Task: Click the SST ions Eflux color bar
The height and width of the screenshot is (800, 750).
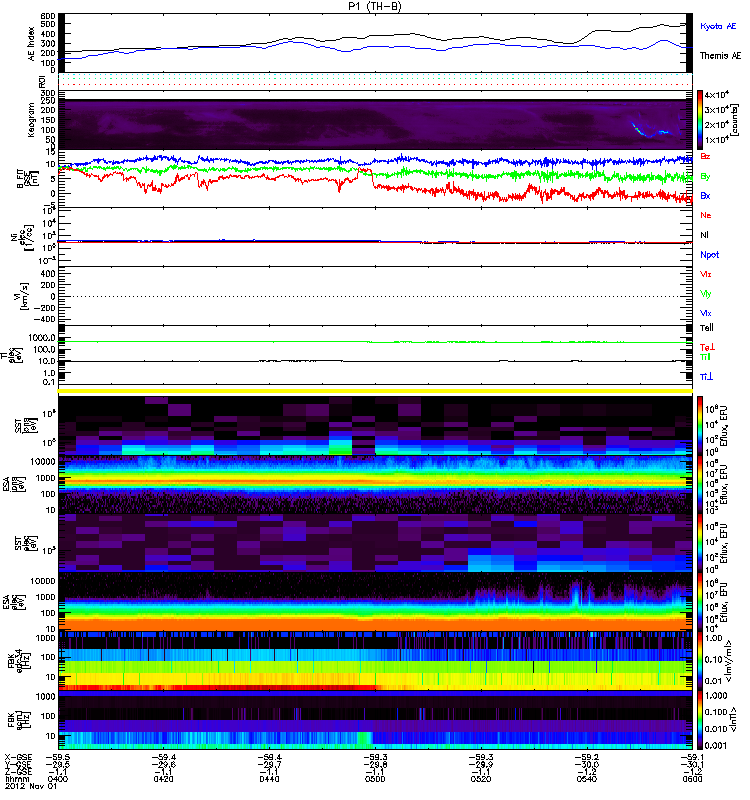Action: point(700,426)
